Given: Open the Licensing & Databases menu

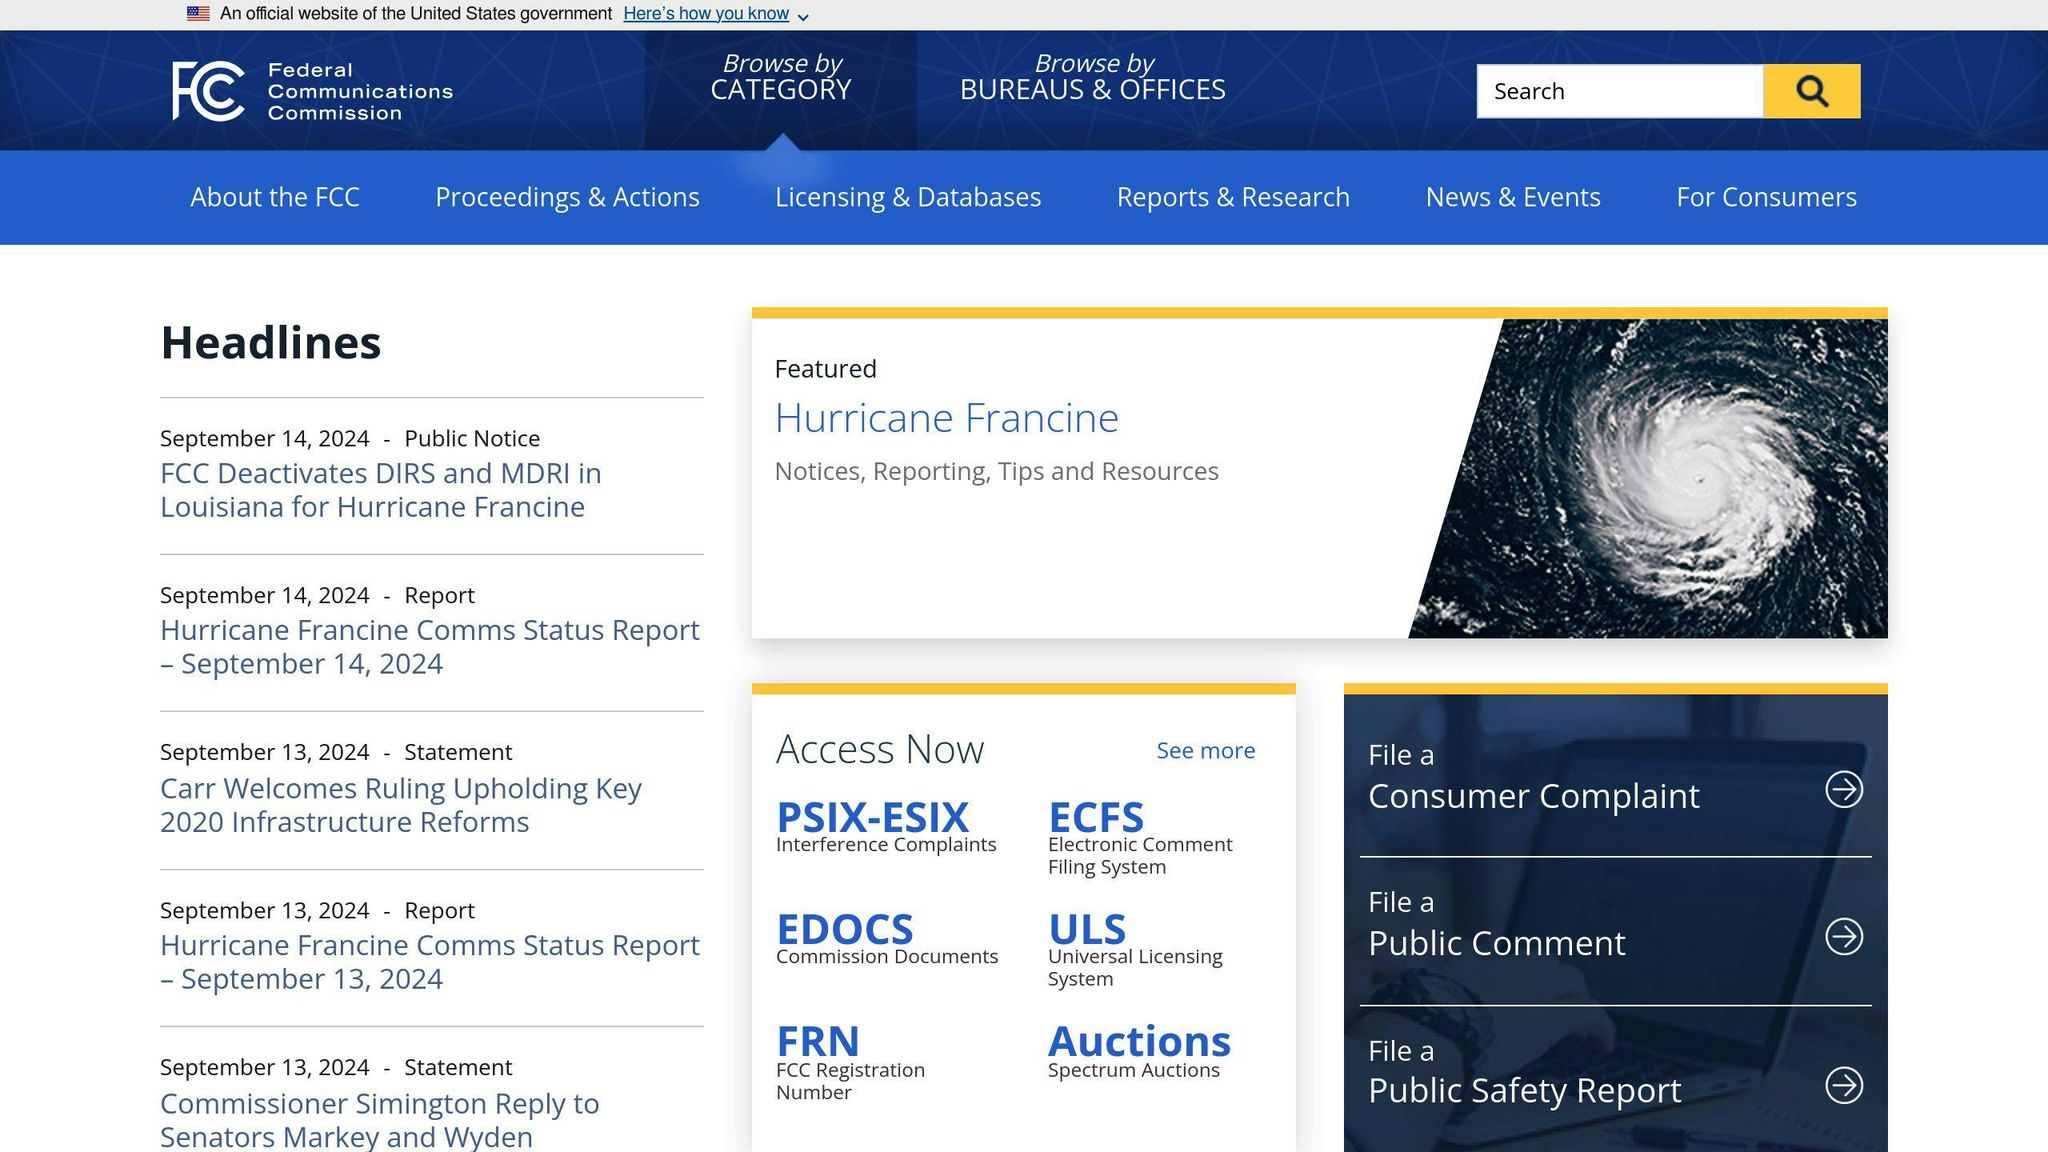Looking at the screenshot, I should pos(908,197).
